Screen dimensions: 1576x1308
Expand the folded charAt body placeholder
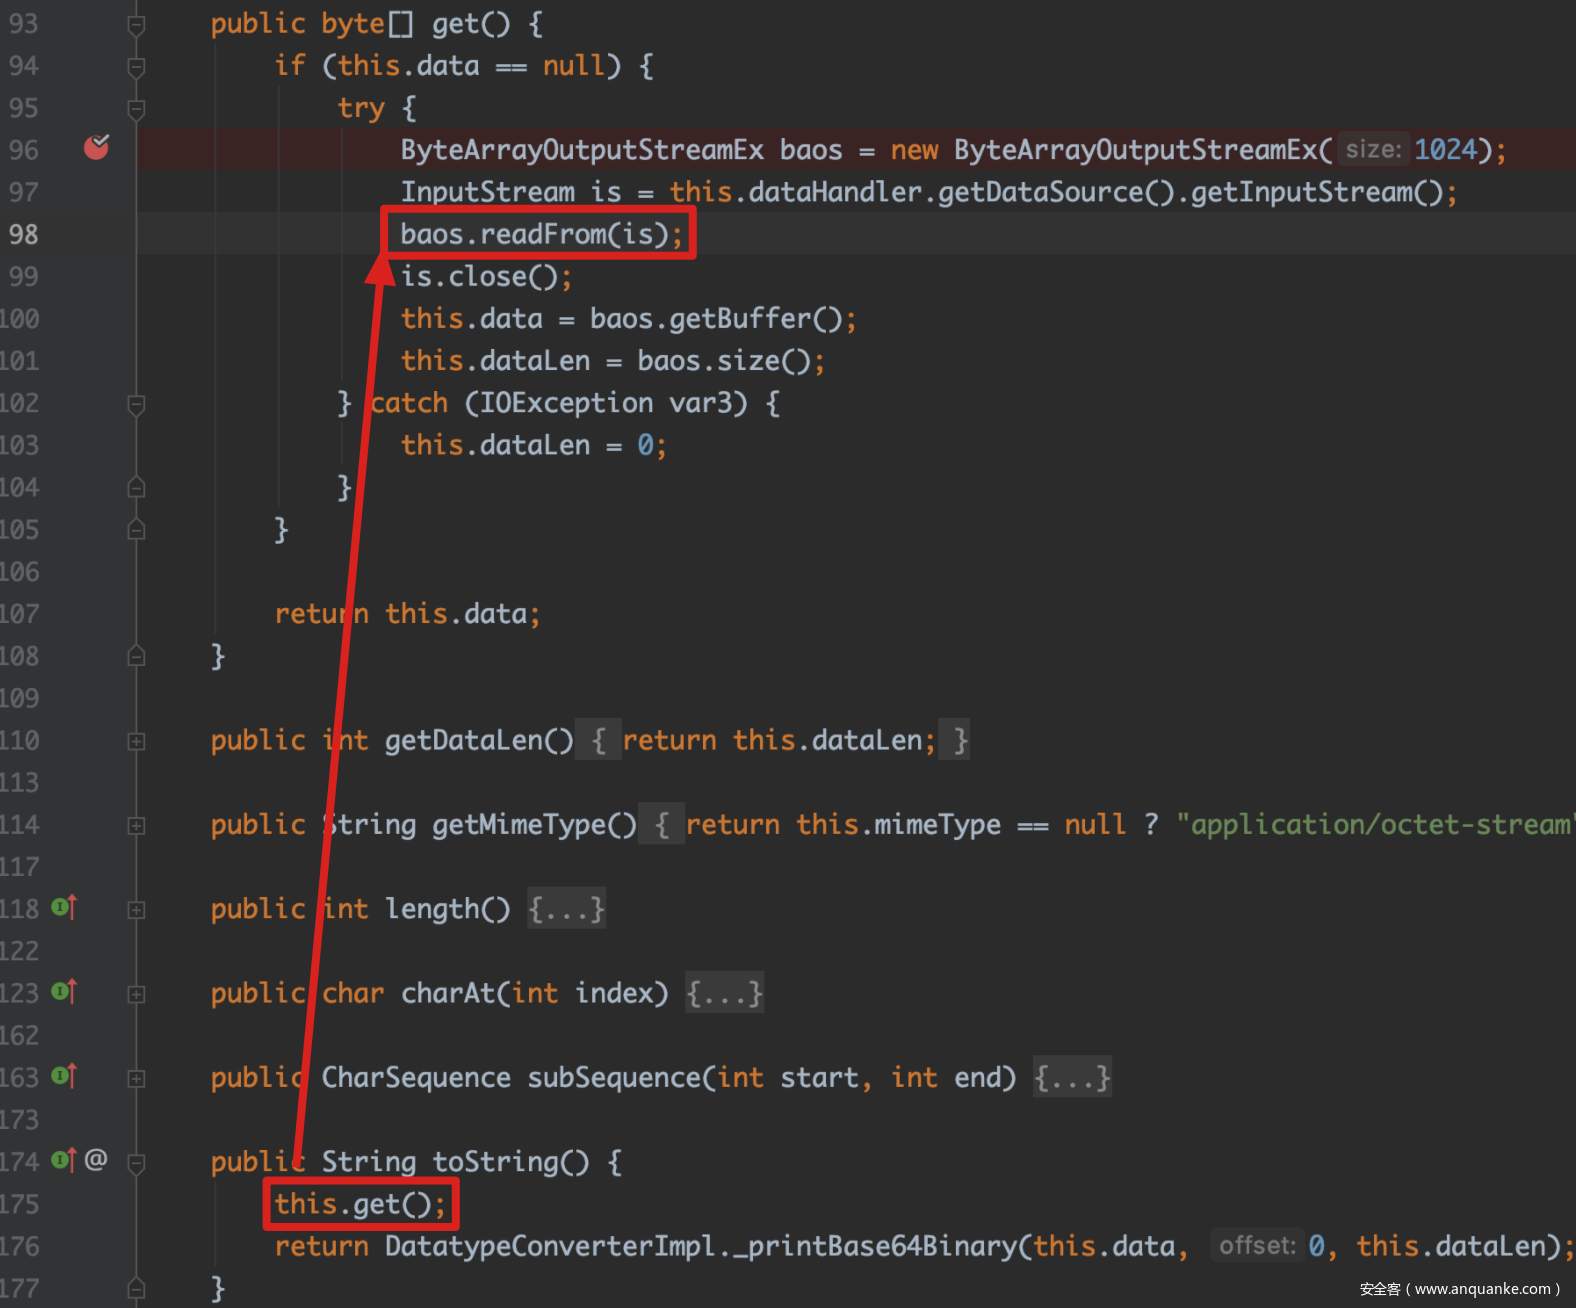tap(724, 993)
